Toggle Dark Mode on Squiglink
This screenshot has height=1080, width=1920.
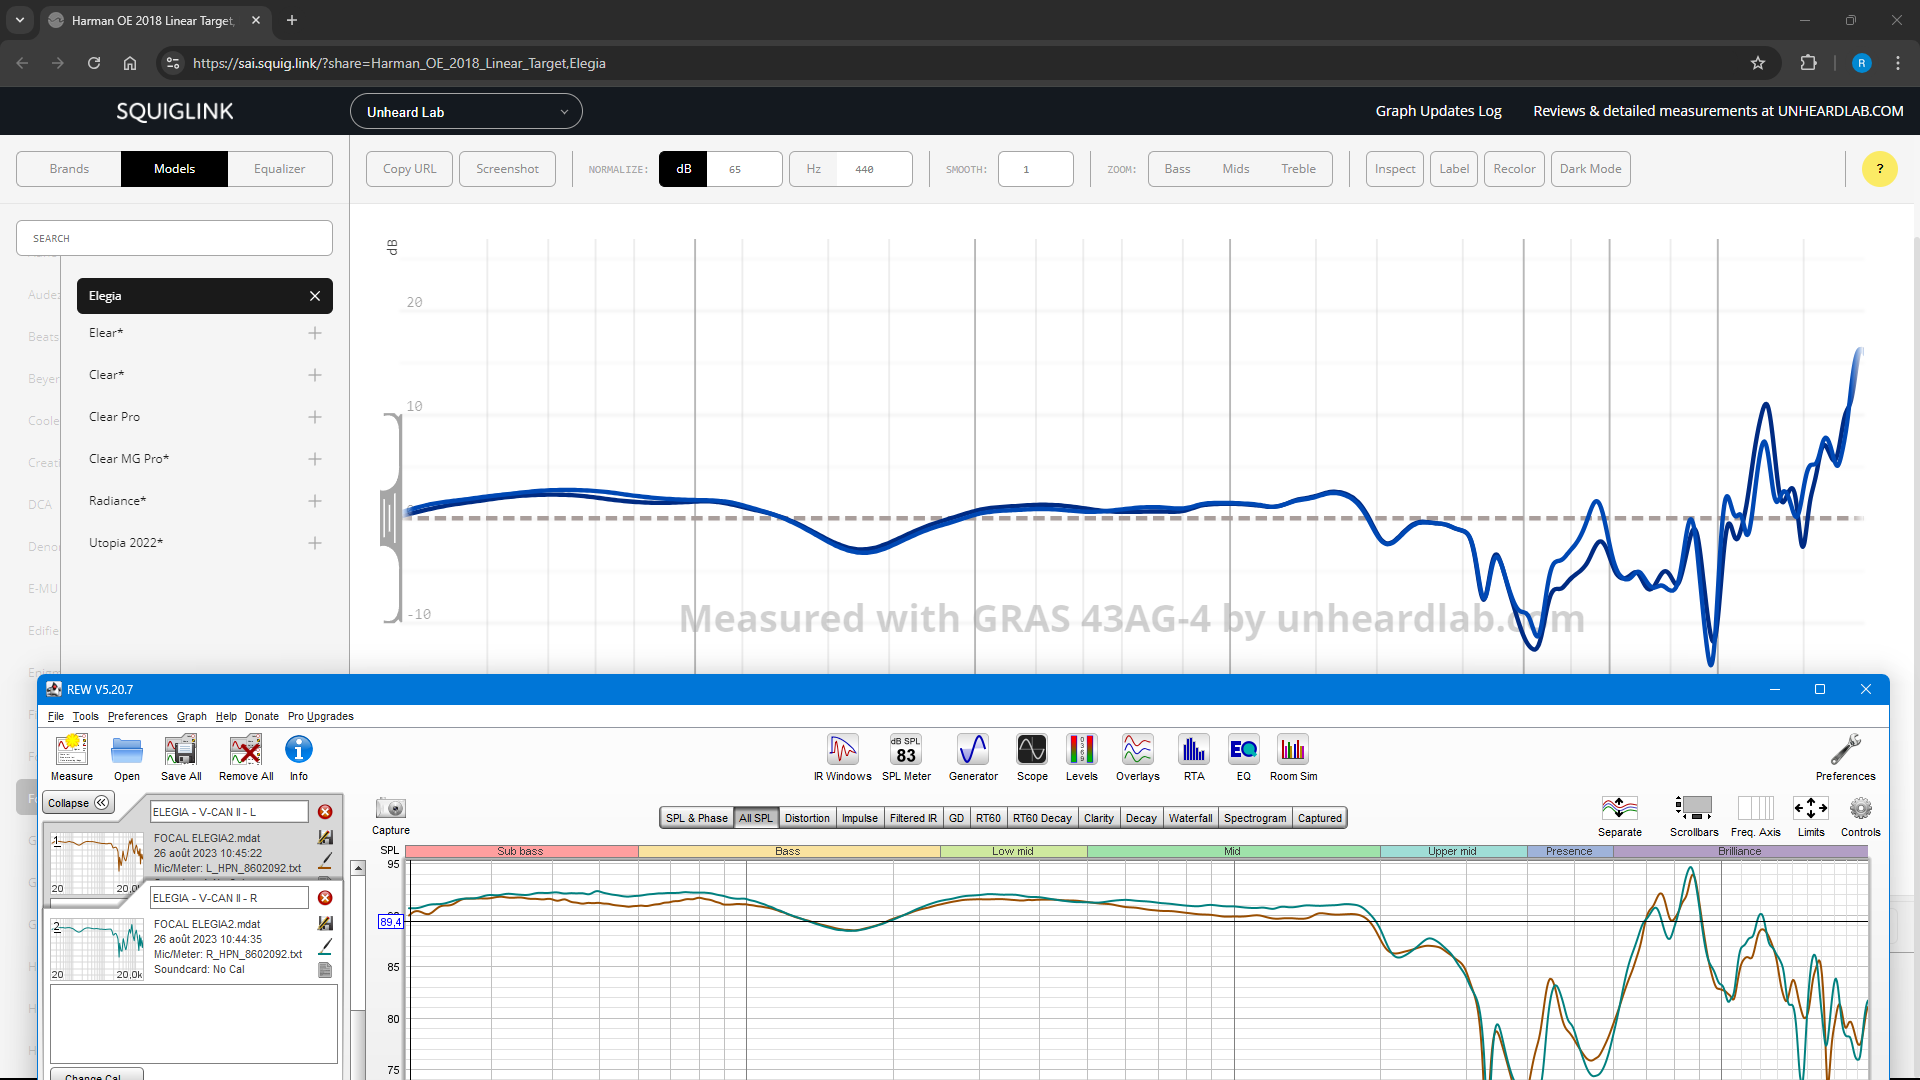[x=1590, y=169]
